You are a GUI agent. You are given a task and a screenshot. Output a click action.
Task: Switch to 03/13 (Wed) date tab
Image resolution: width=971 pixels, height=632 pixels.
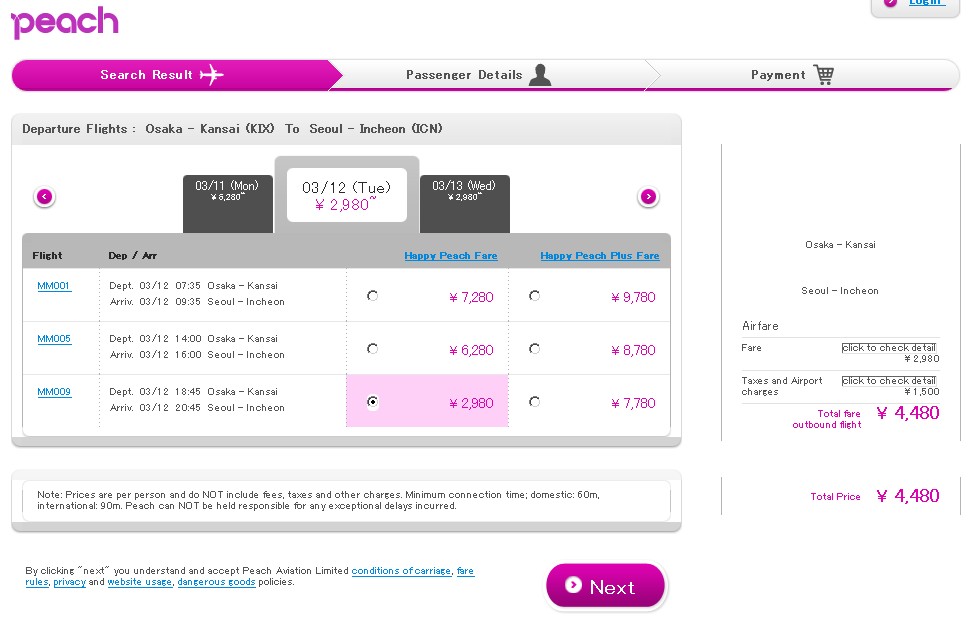[464, 192]
